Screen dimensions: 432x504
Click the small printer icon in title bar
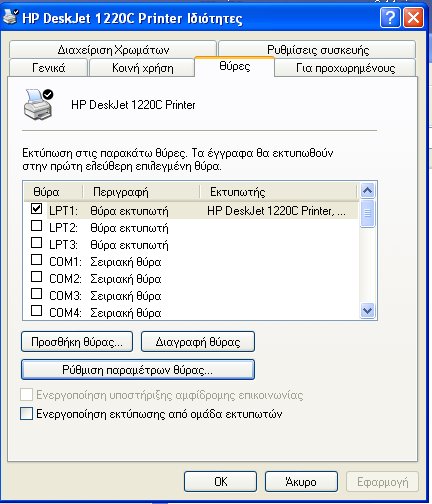tap(10, 17)
